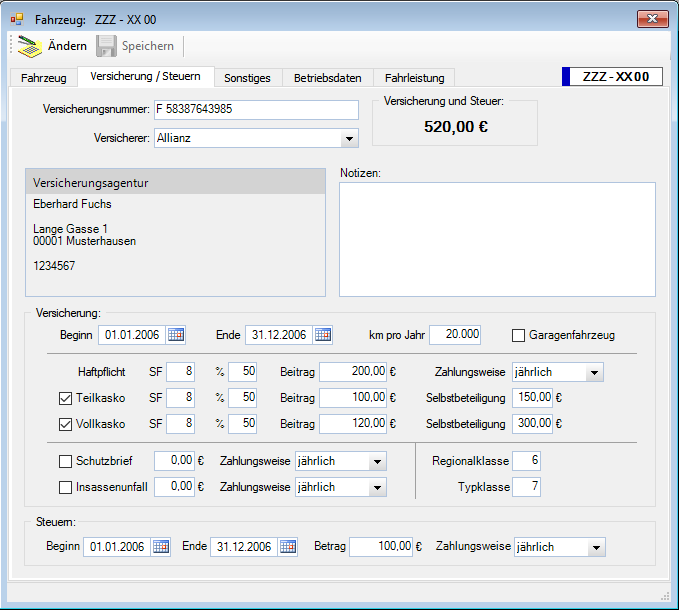Open calendar picker for Steuern Ende
Screen dimensions: 679x610
tap(288, 547)
